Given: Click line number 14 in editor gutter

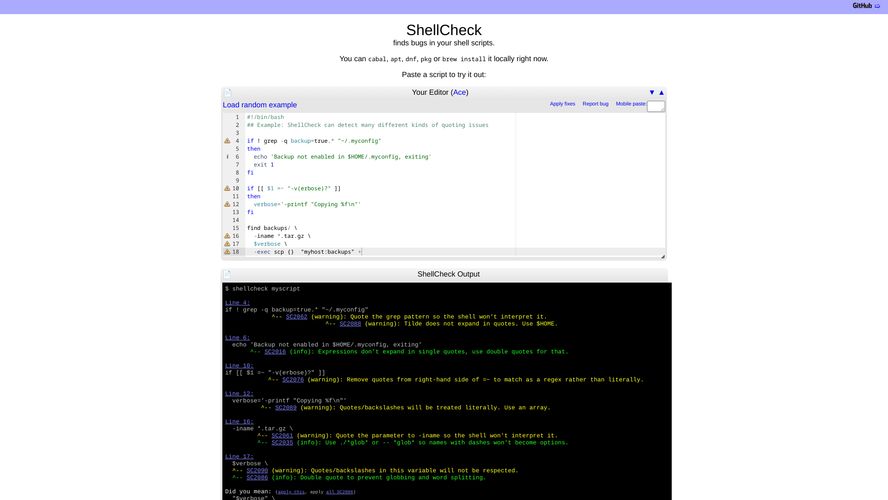Looking at the screenshot, I should (236, 220).
